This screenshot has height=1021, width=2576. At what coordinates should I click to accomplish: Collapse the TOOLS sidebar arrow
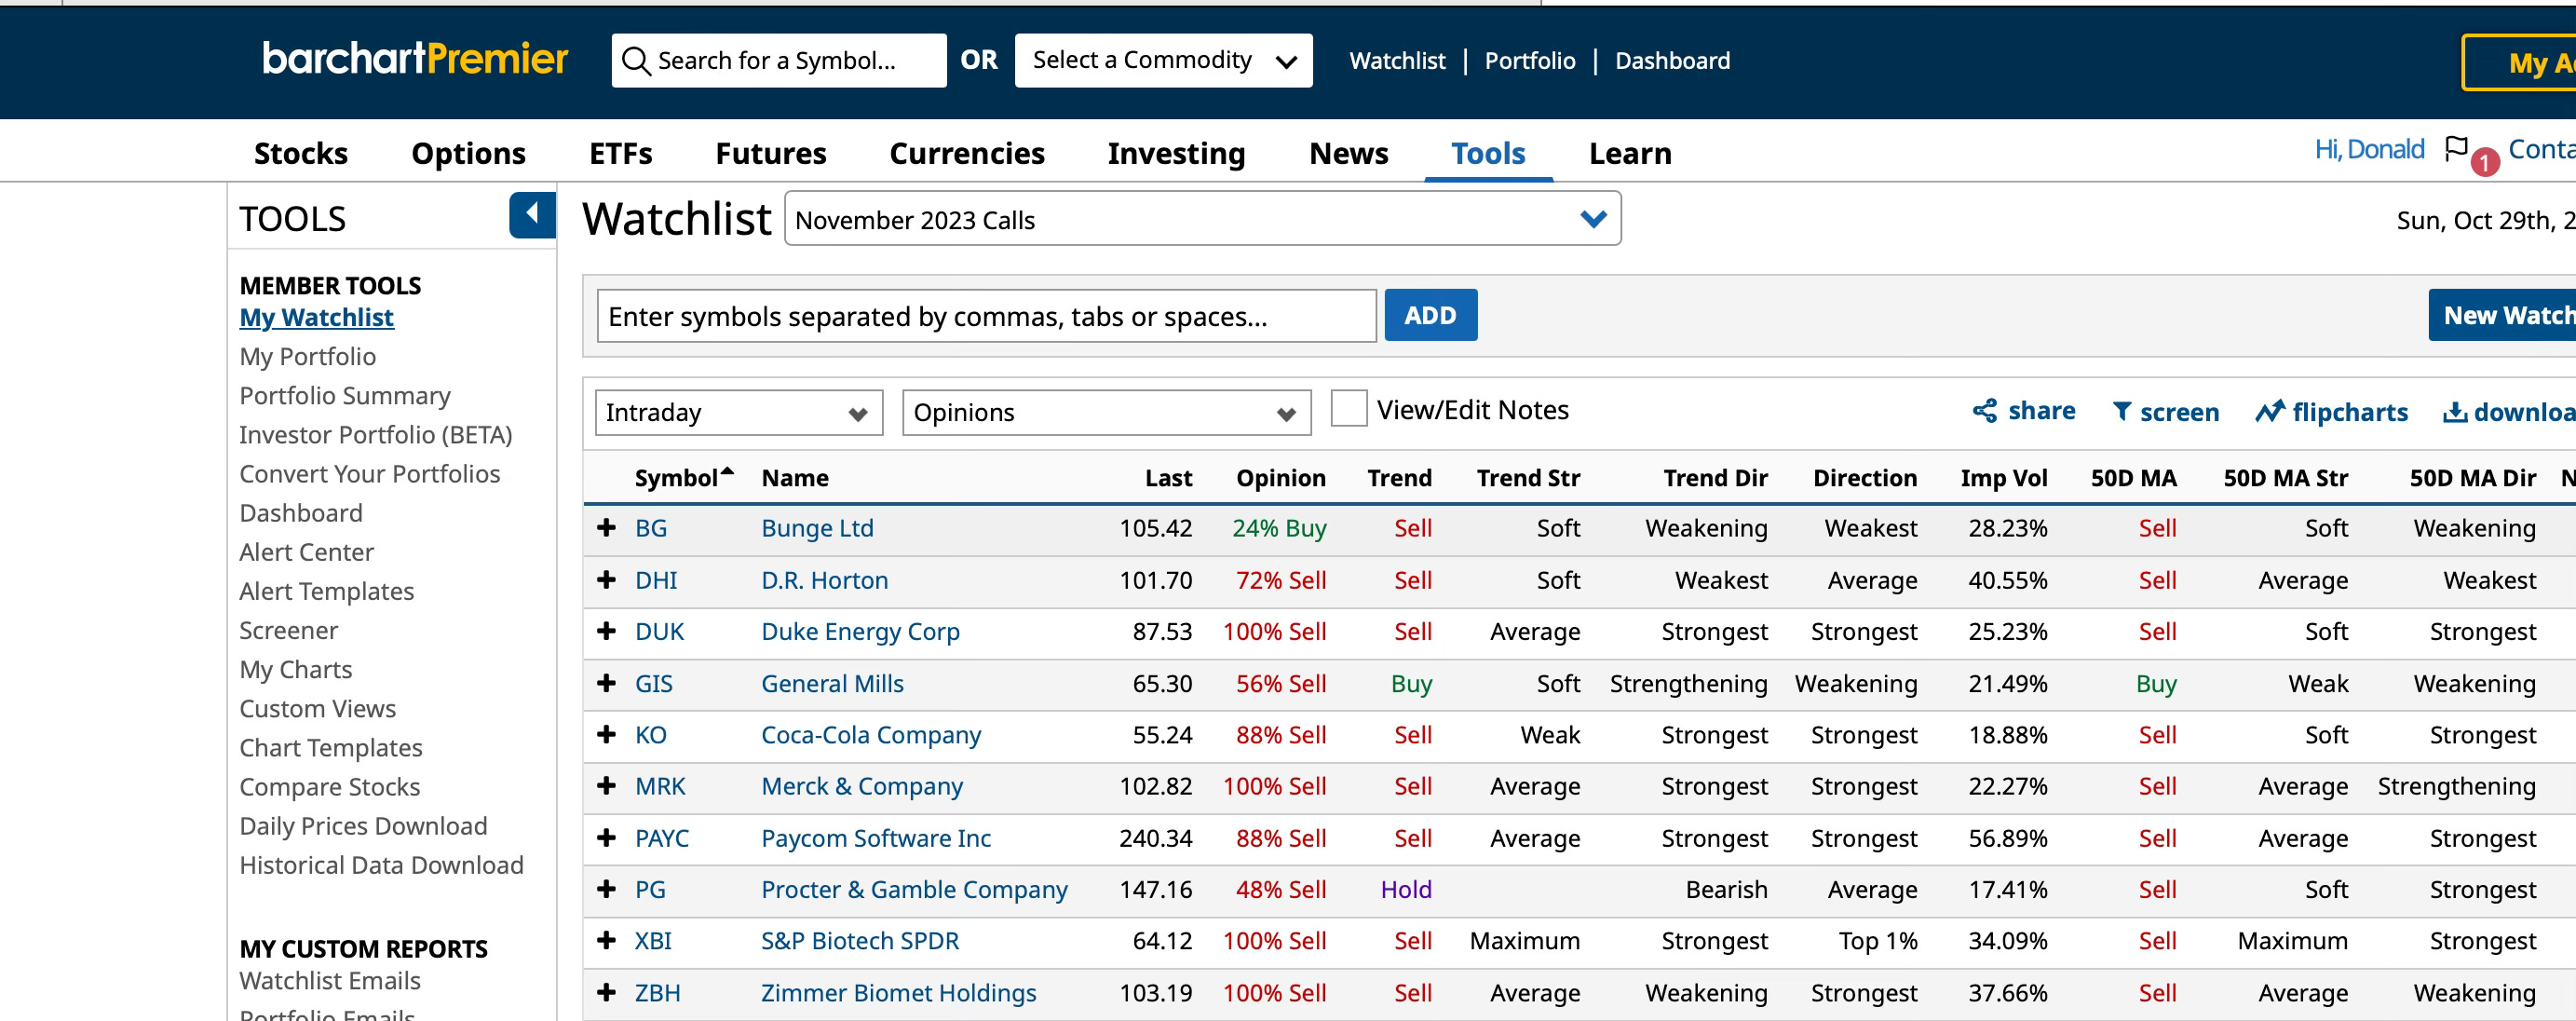[532, 214]
